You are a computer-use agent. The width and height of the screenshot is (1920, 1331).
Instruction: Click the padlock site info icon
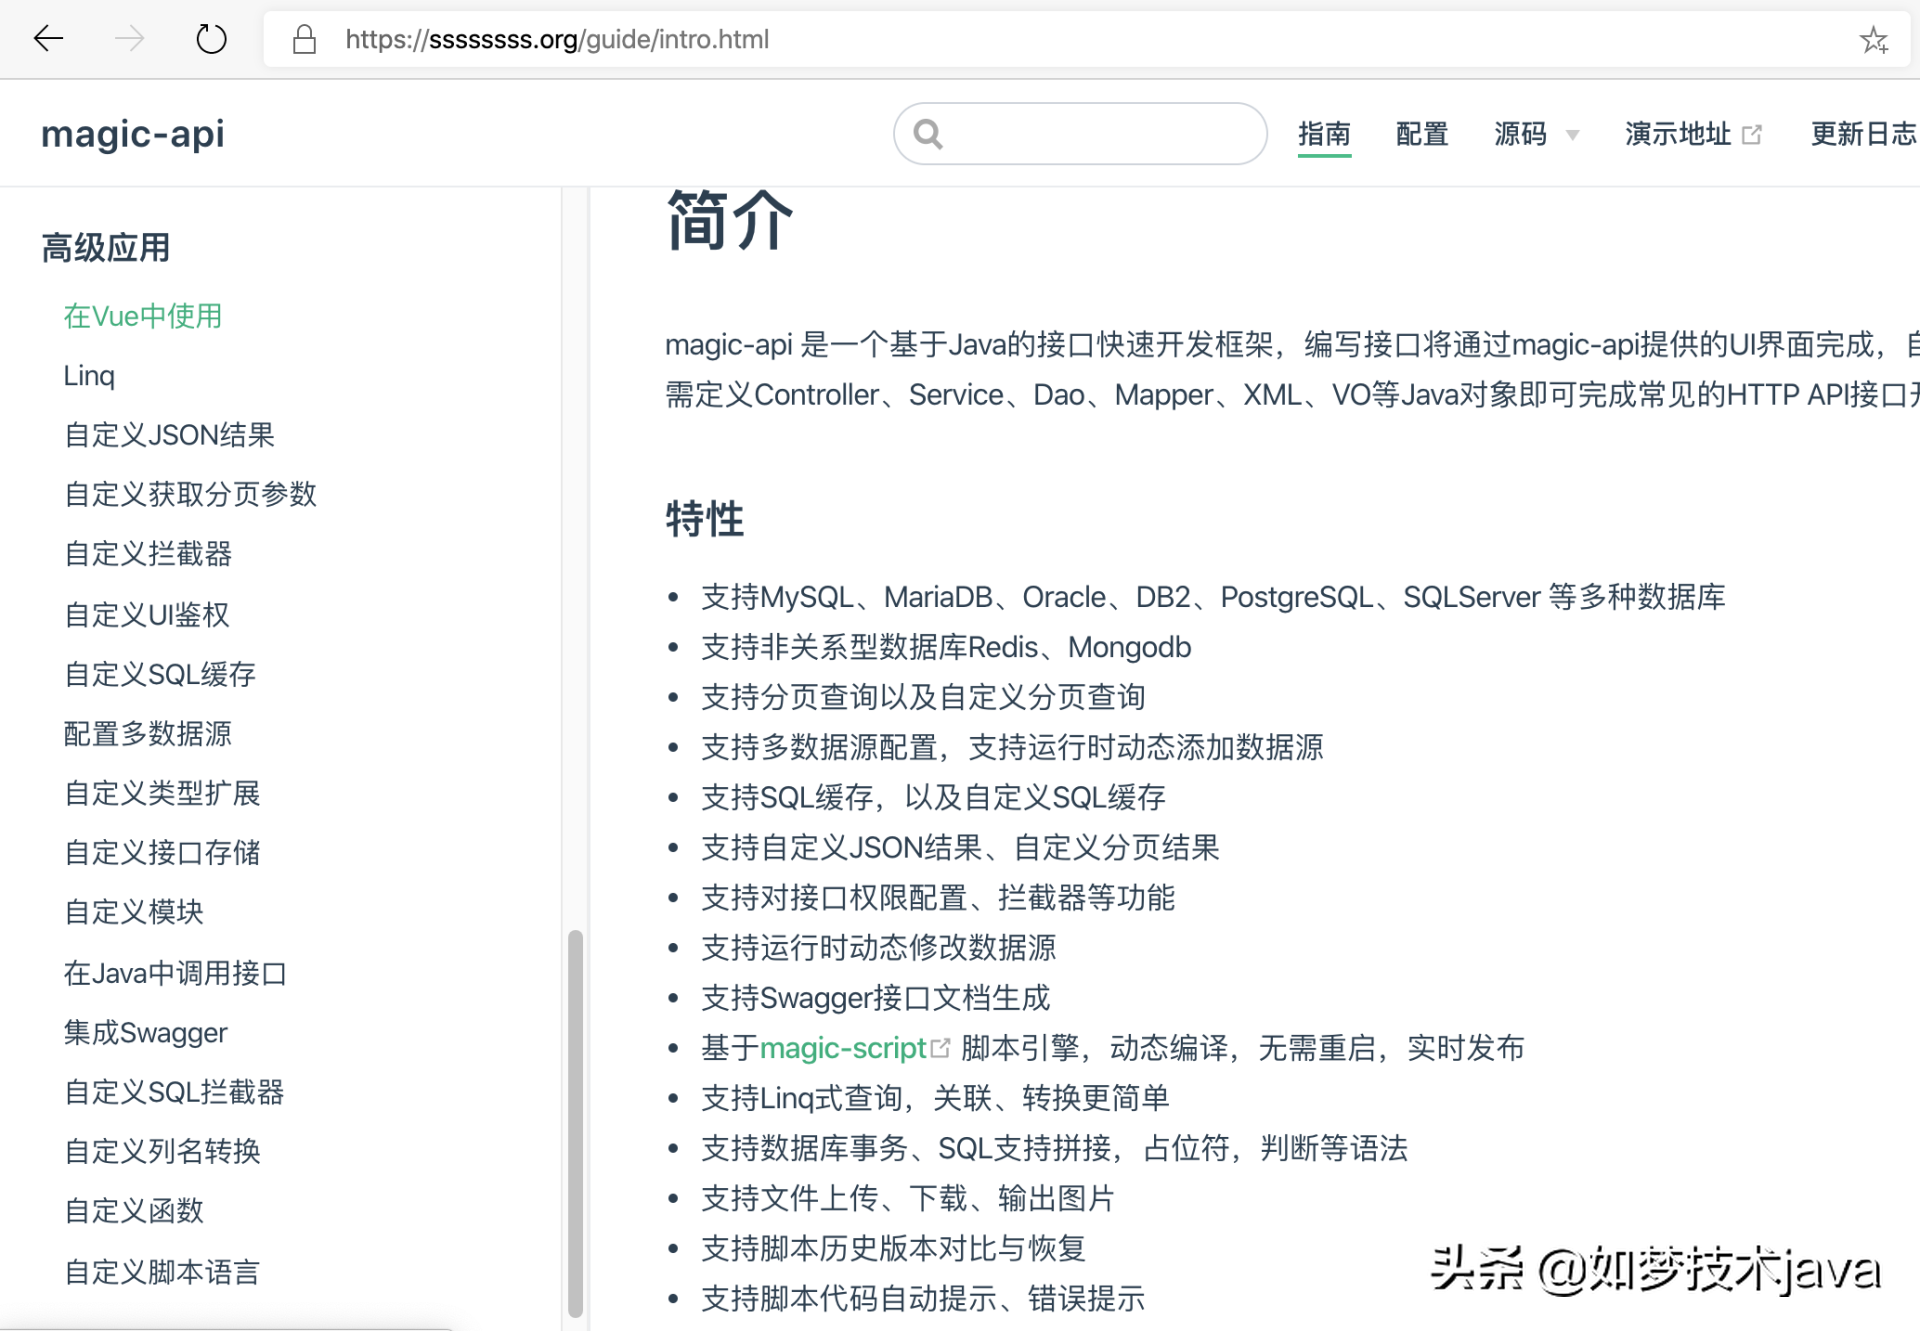coord(304,39)
